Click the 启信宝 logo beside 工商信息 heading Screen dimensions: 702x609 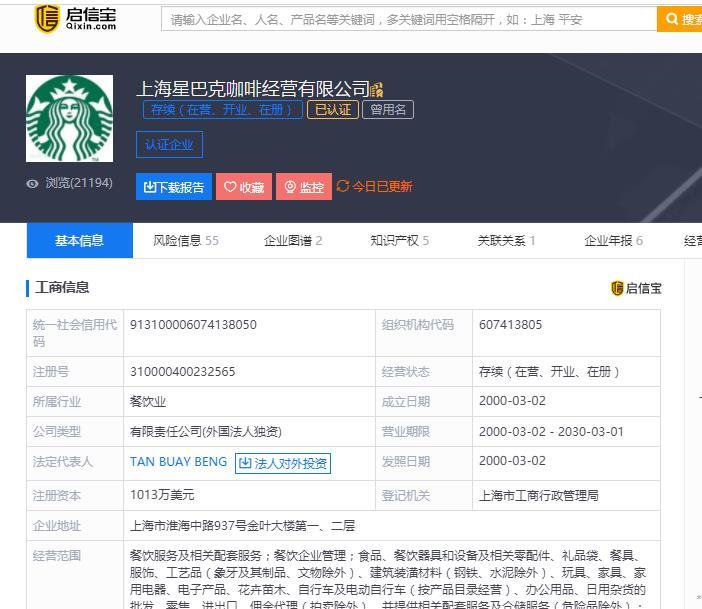point(636,288)
